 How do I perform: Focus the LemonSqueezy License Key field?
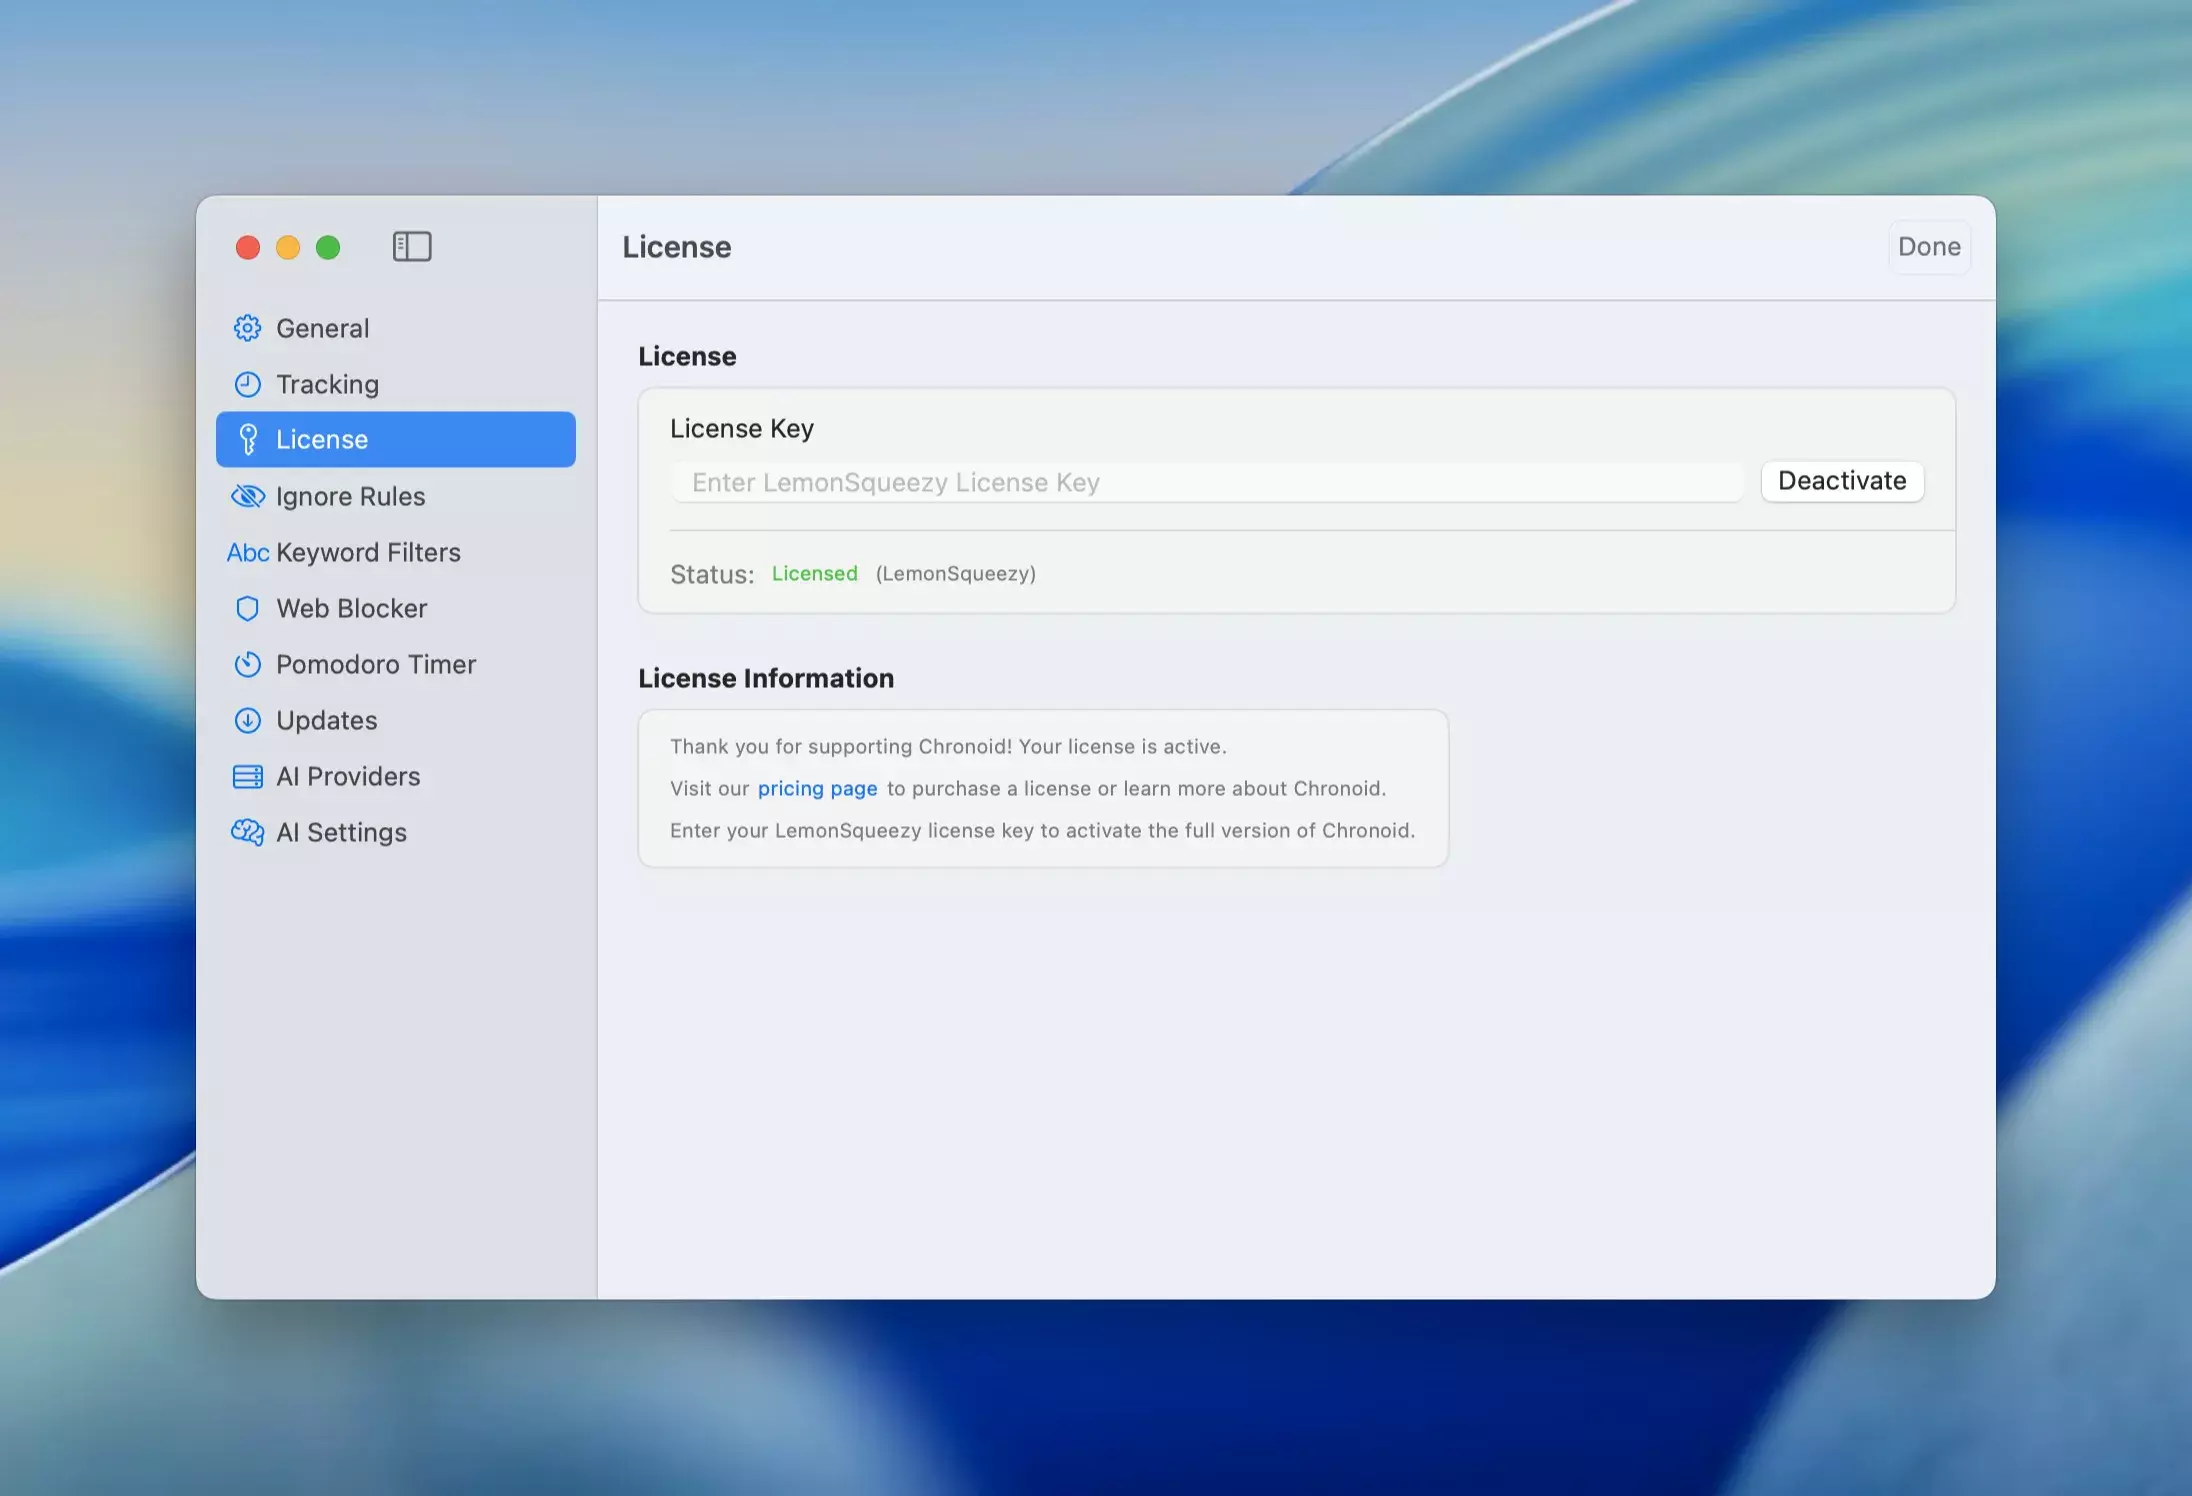(1206, 482)
